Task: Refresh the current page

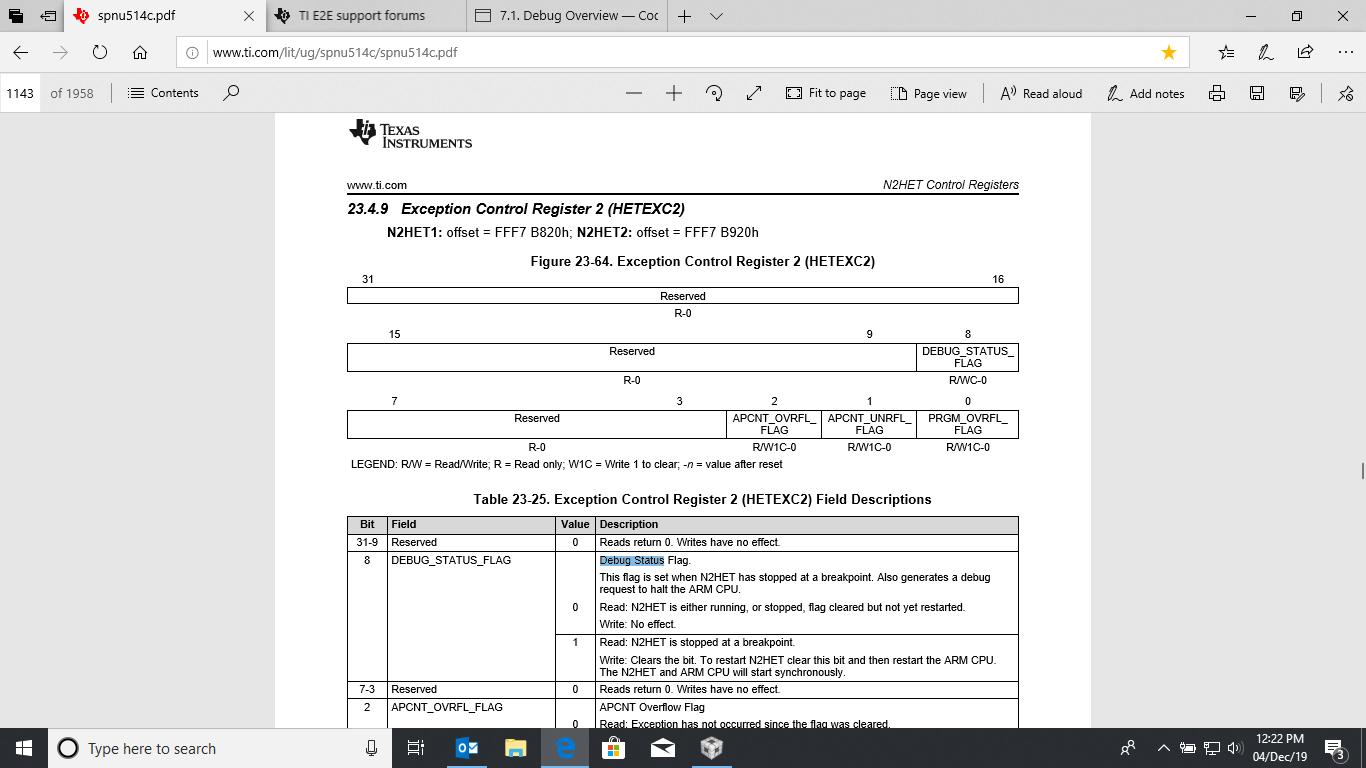Action: (x=100, y=52)
